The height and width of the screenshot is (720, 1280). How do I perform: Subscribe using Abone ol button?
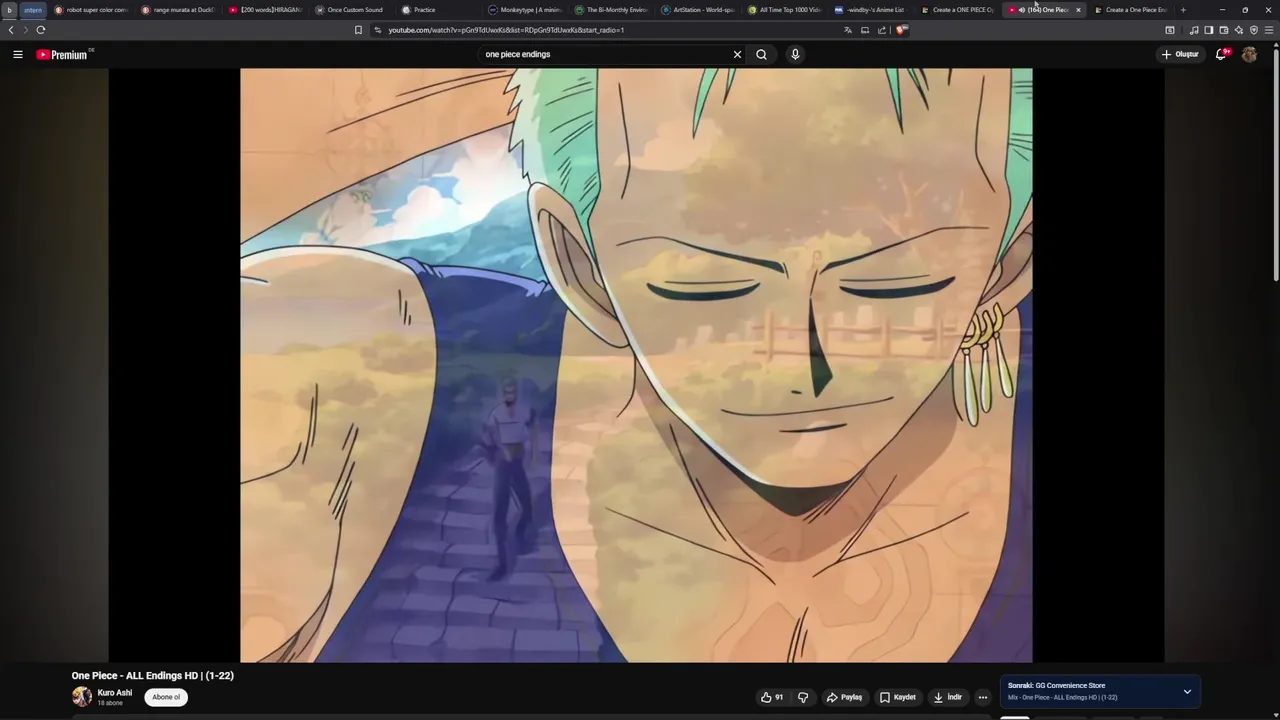pos(166,697)
